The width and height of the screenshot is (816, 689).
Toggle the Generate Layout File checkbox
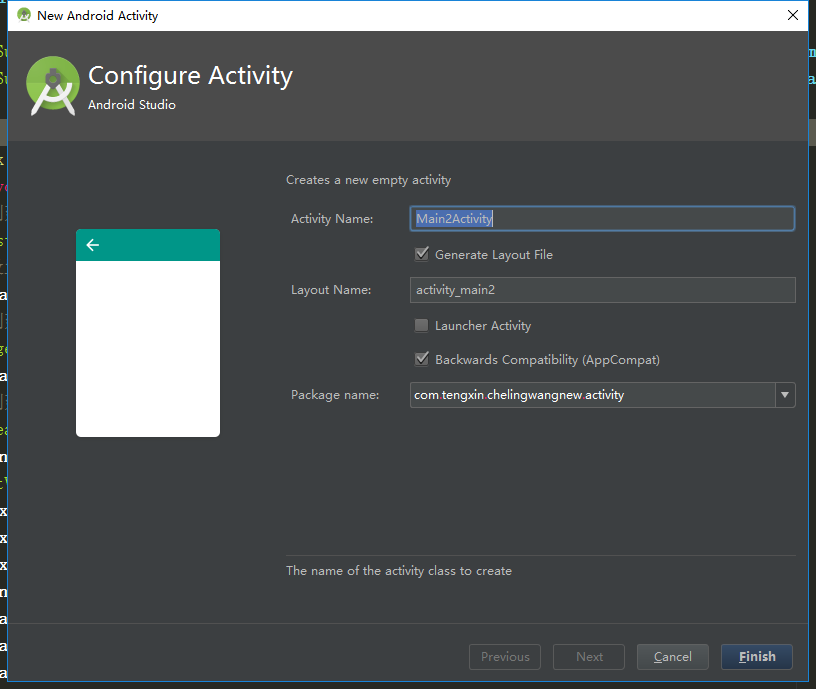click(x=422, y=255)
